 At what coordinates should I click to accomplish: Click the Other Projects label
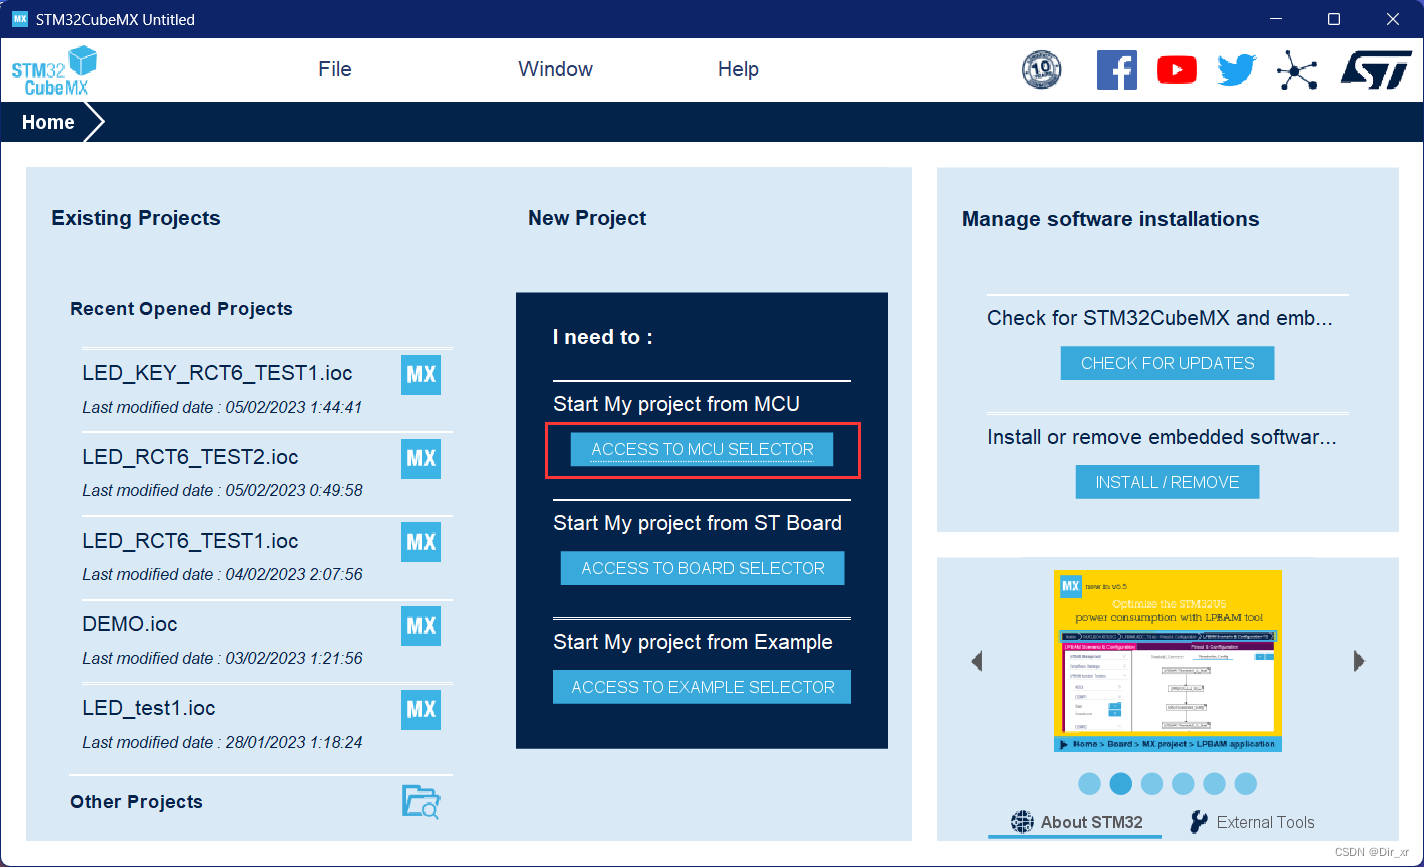(x=136, y=802)
